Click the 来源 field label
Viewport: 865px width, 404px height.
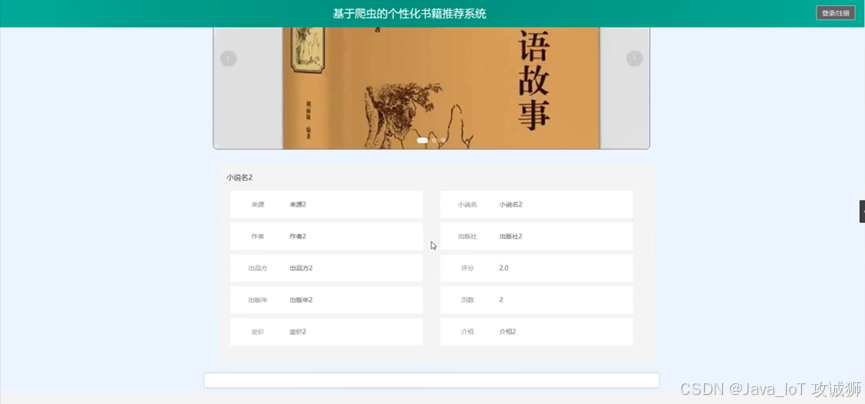258,205
